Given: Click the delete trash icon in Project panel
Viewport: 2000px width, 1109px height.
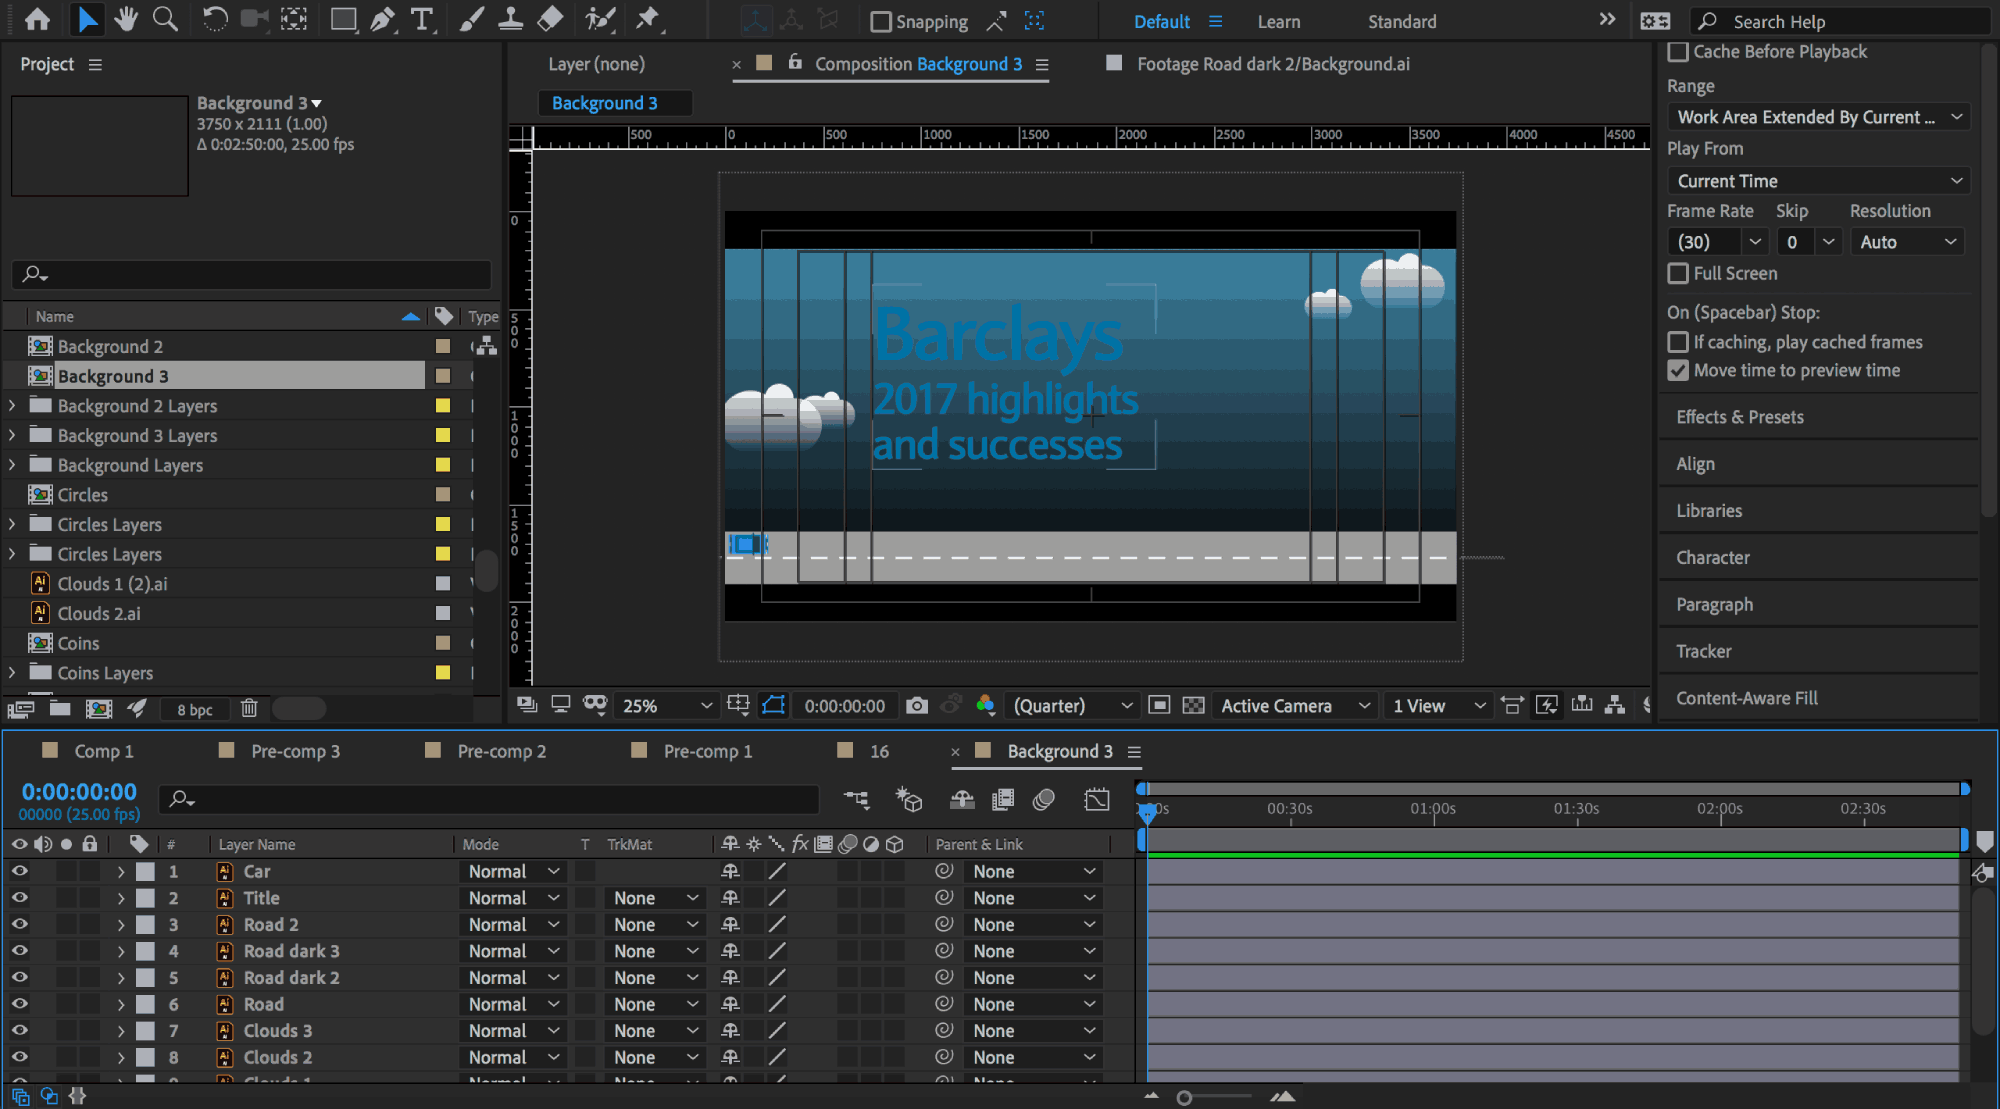Looking at the screenshot, I should [x=249, y=709].
